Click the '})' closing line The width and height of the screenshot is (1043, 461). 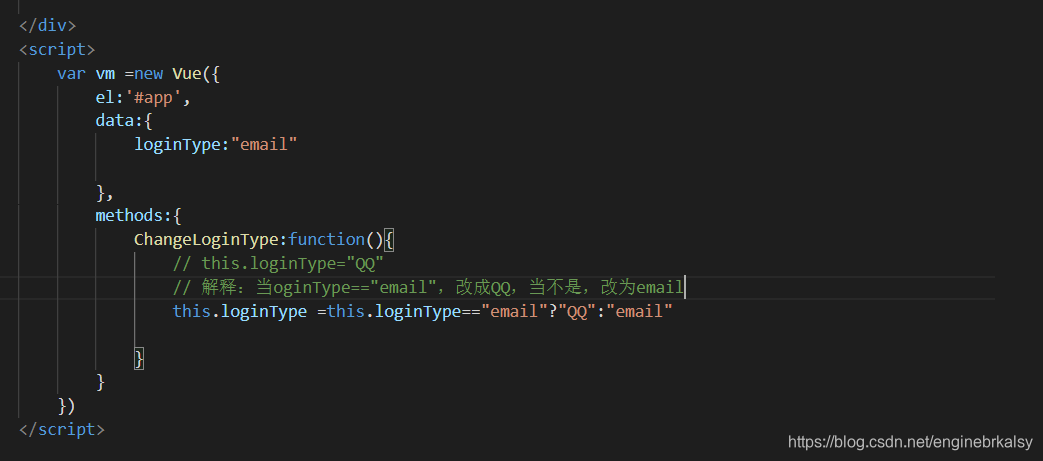[67, 406]
